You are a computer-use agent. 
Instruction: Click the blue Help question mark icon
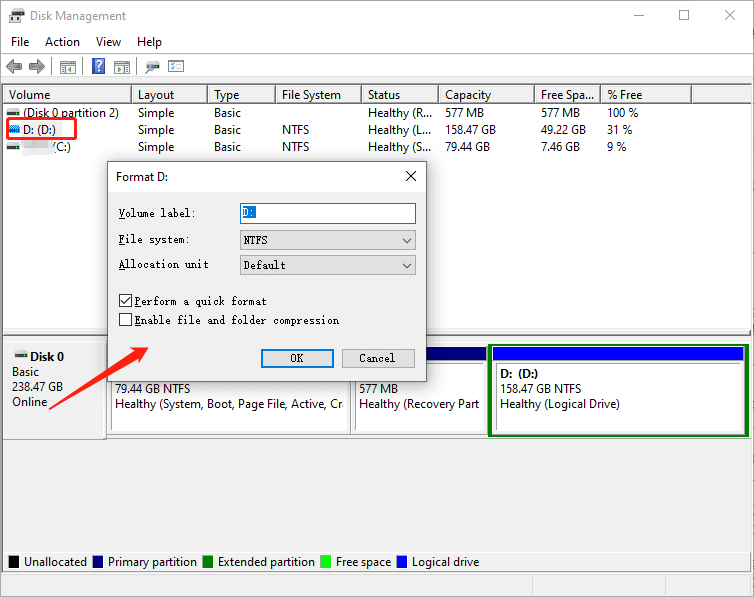coord(98,67)
